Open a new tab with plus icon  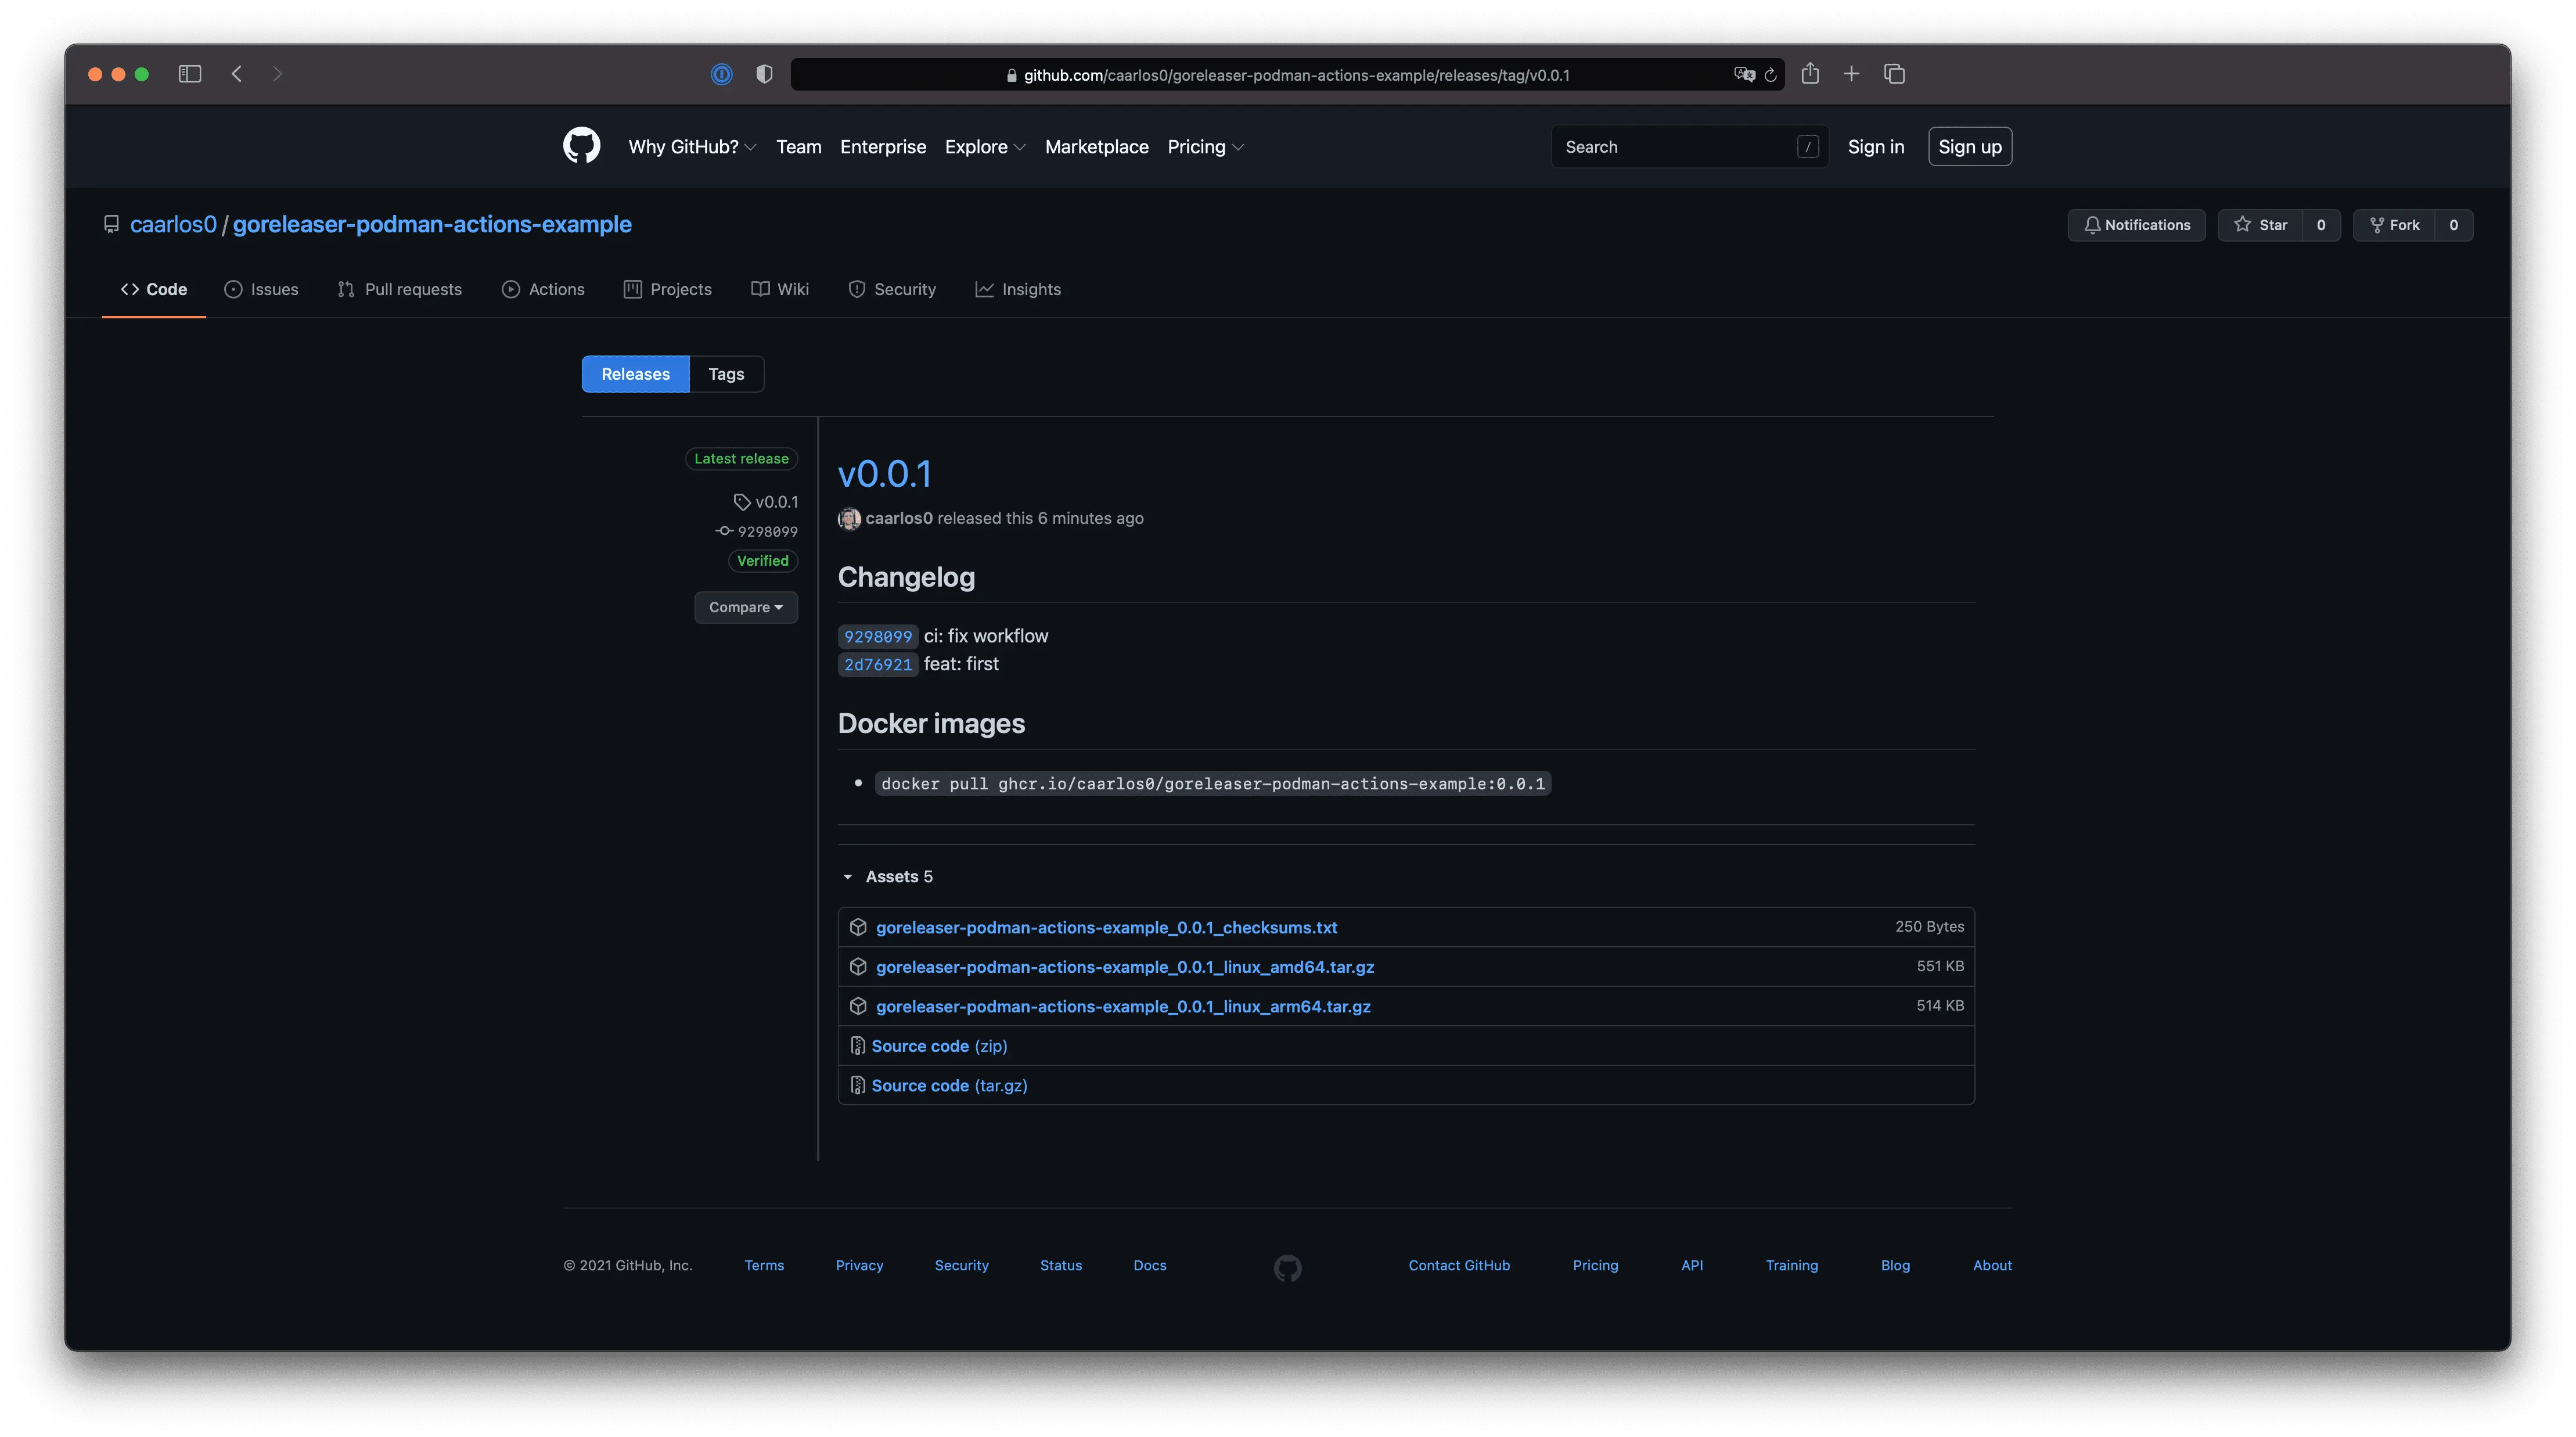[x=1851, y=74]
